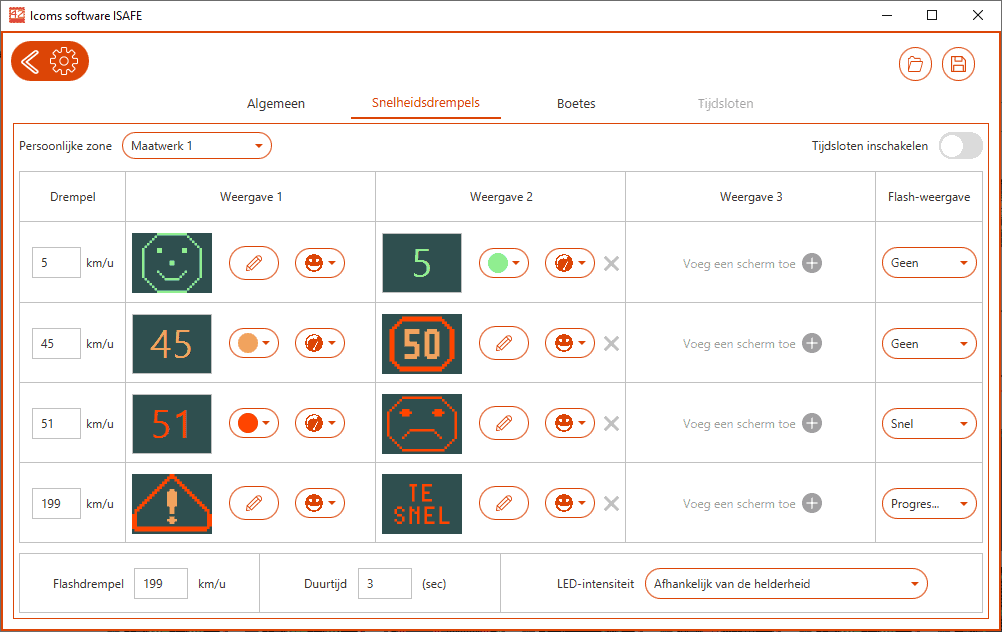Open the Boetes tab
Image resolution: width=1002 pixels, height=632 pixels.
[576, 103]
